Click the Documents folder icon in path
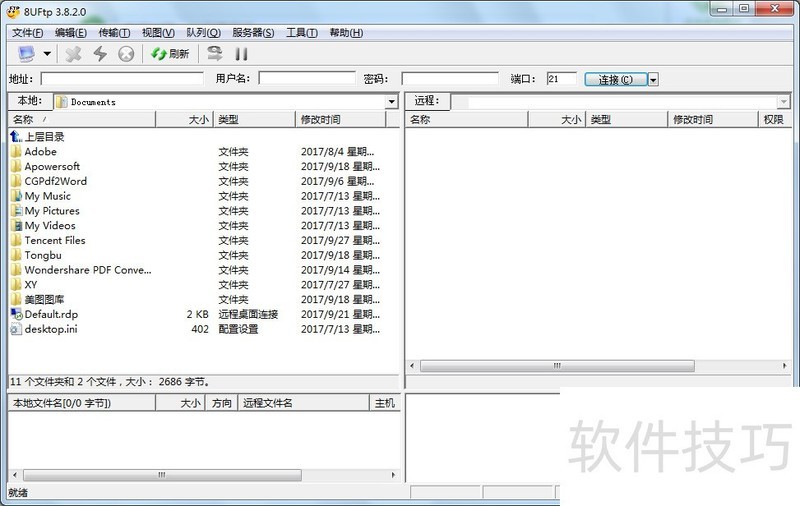This screenshot has height=506, width=800. point(62,102)
